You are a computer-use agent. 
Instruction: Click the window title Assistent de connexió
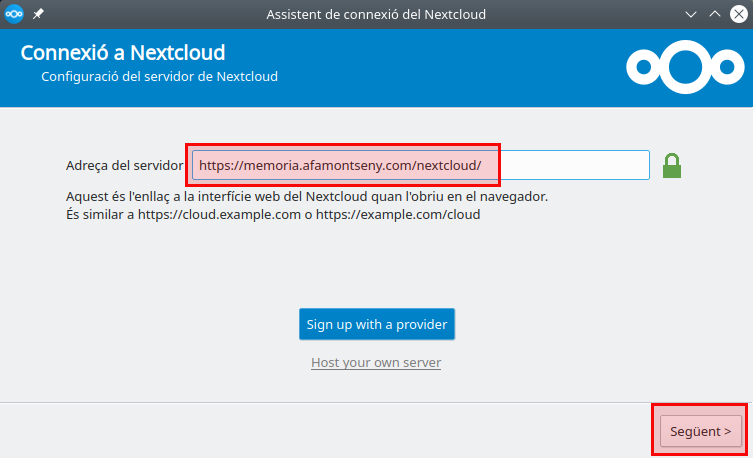coord(376,14)
